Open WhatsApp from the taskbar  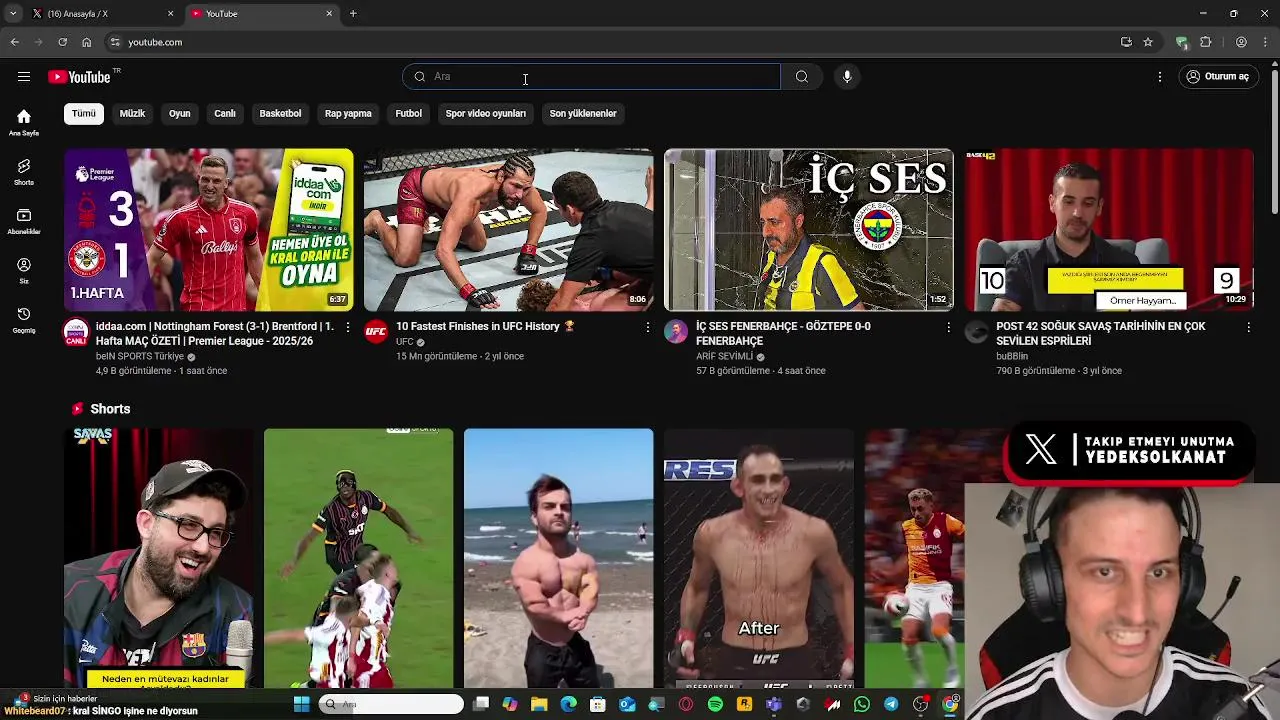(x=862, y=704)
